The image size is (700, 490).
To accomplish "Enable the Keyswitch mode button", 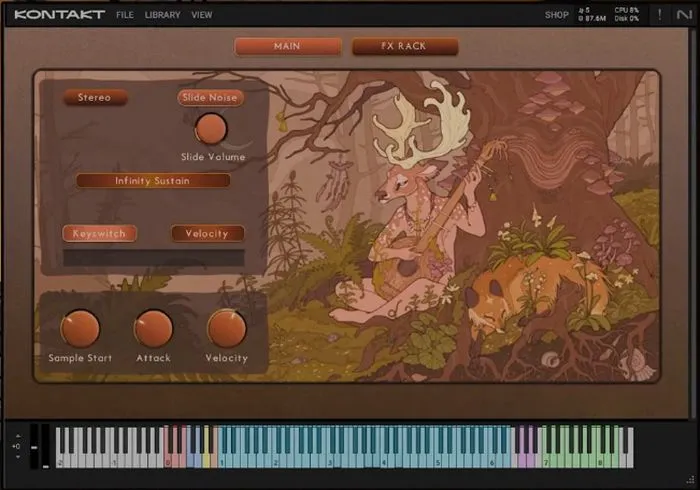I will pos(99,233).
